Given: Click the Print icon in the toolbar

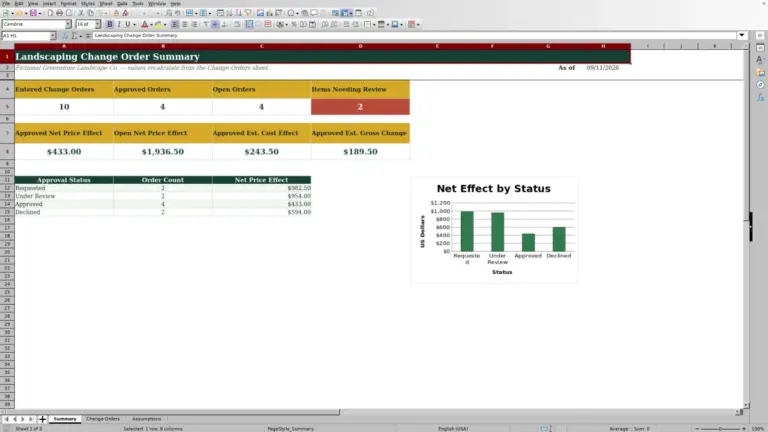Looking at the screenshot, I should (x=59, y=13).
